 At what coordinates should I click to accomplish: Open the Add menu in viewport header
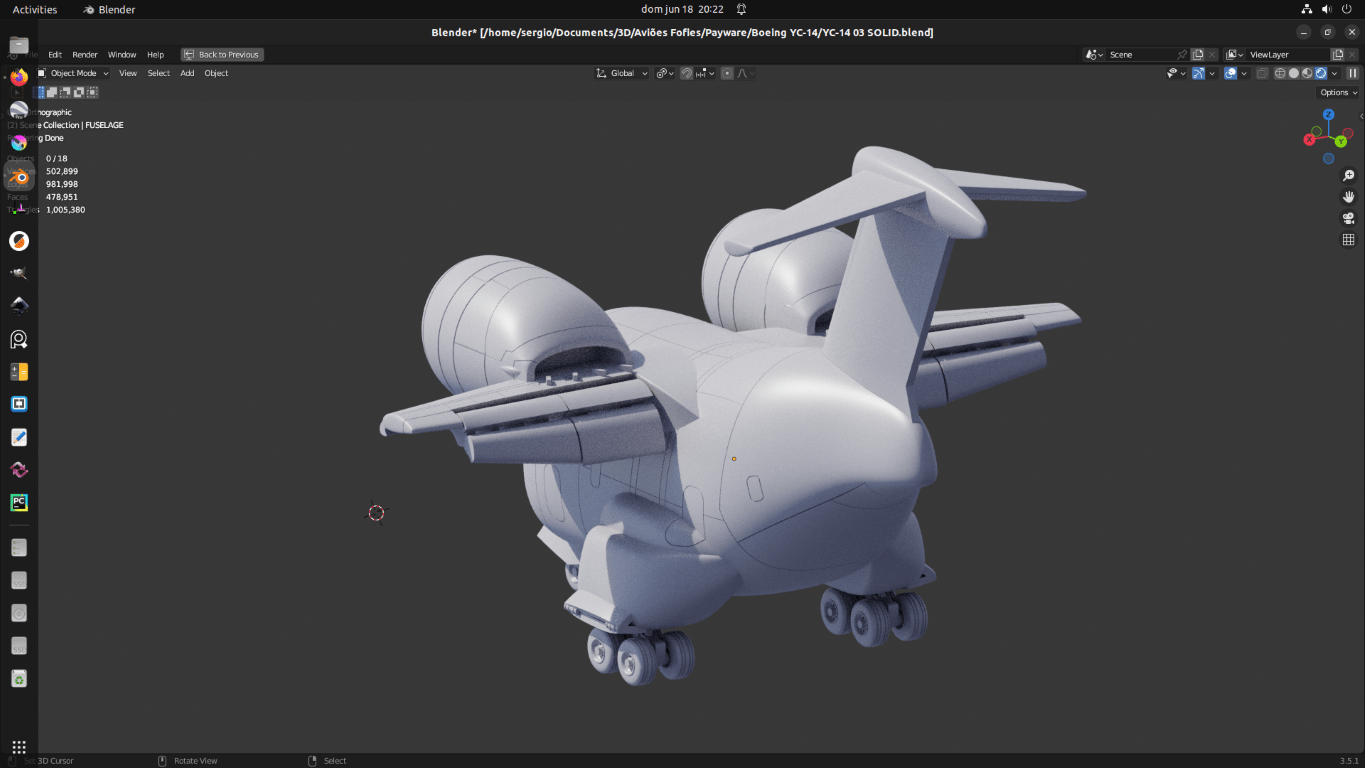coord(187,73)
